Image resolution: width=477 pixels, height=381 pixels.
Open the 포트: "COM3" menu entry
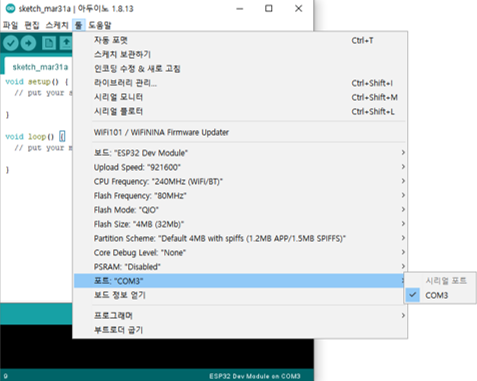coord(240,281)
